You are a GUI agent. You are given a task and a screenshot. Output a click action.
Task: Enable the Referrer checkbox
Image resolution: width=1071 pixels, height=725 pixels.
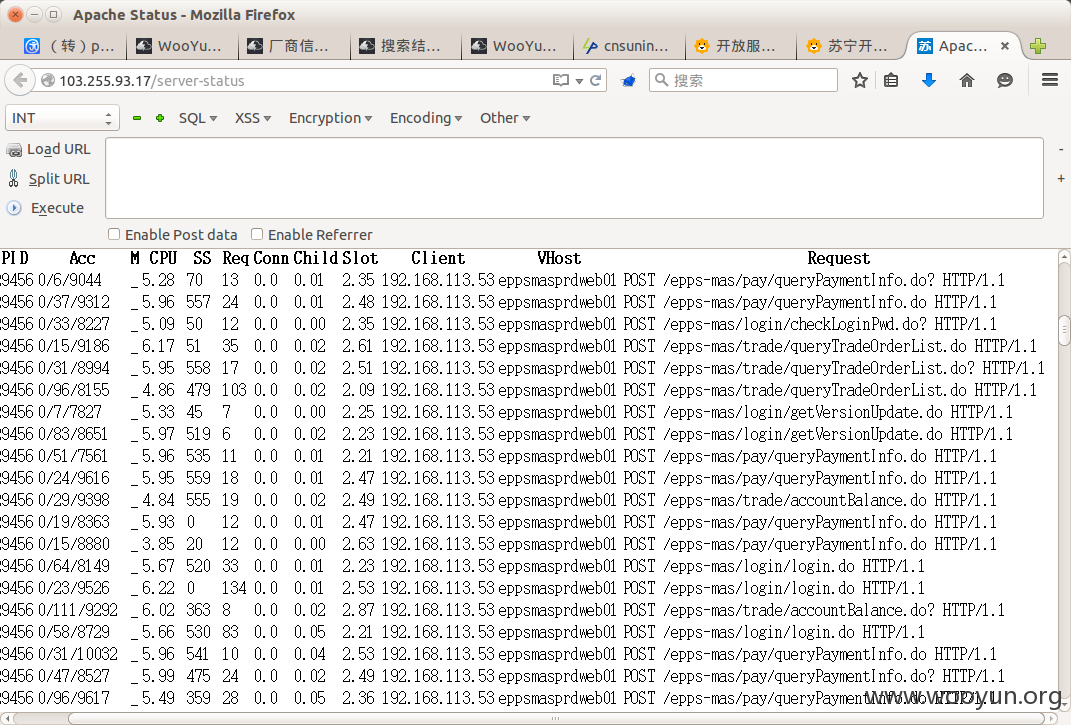pos(257,234)
